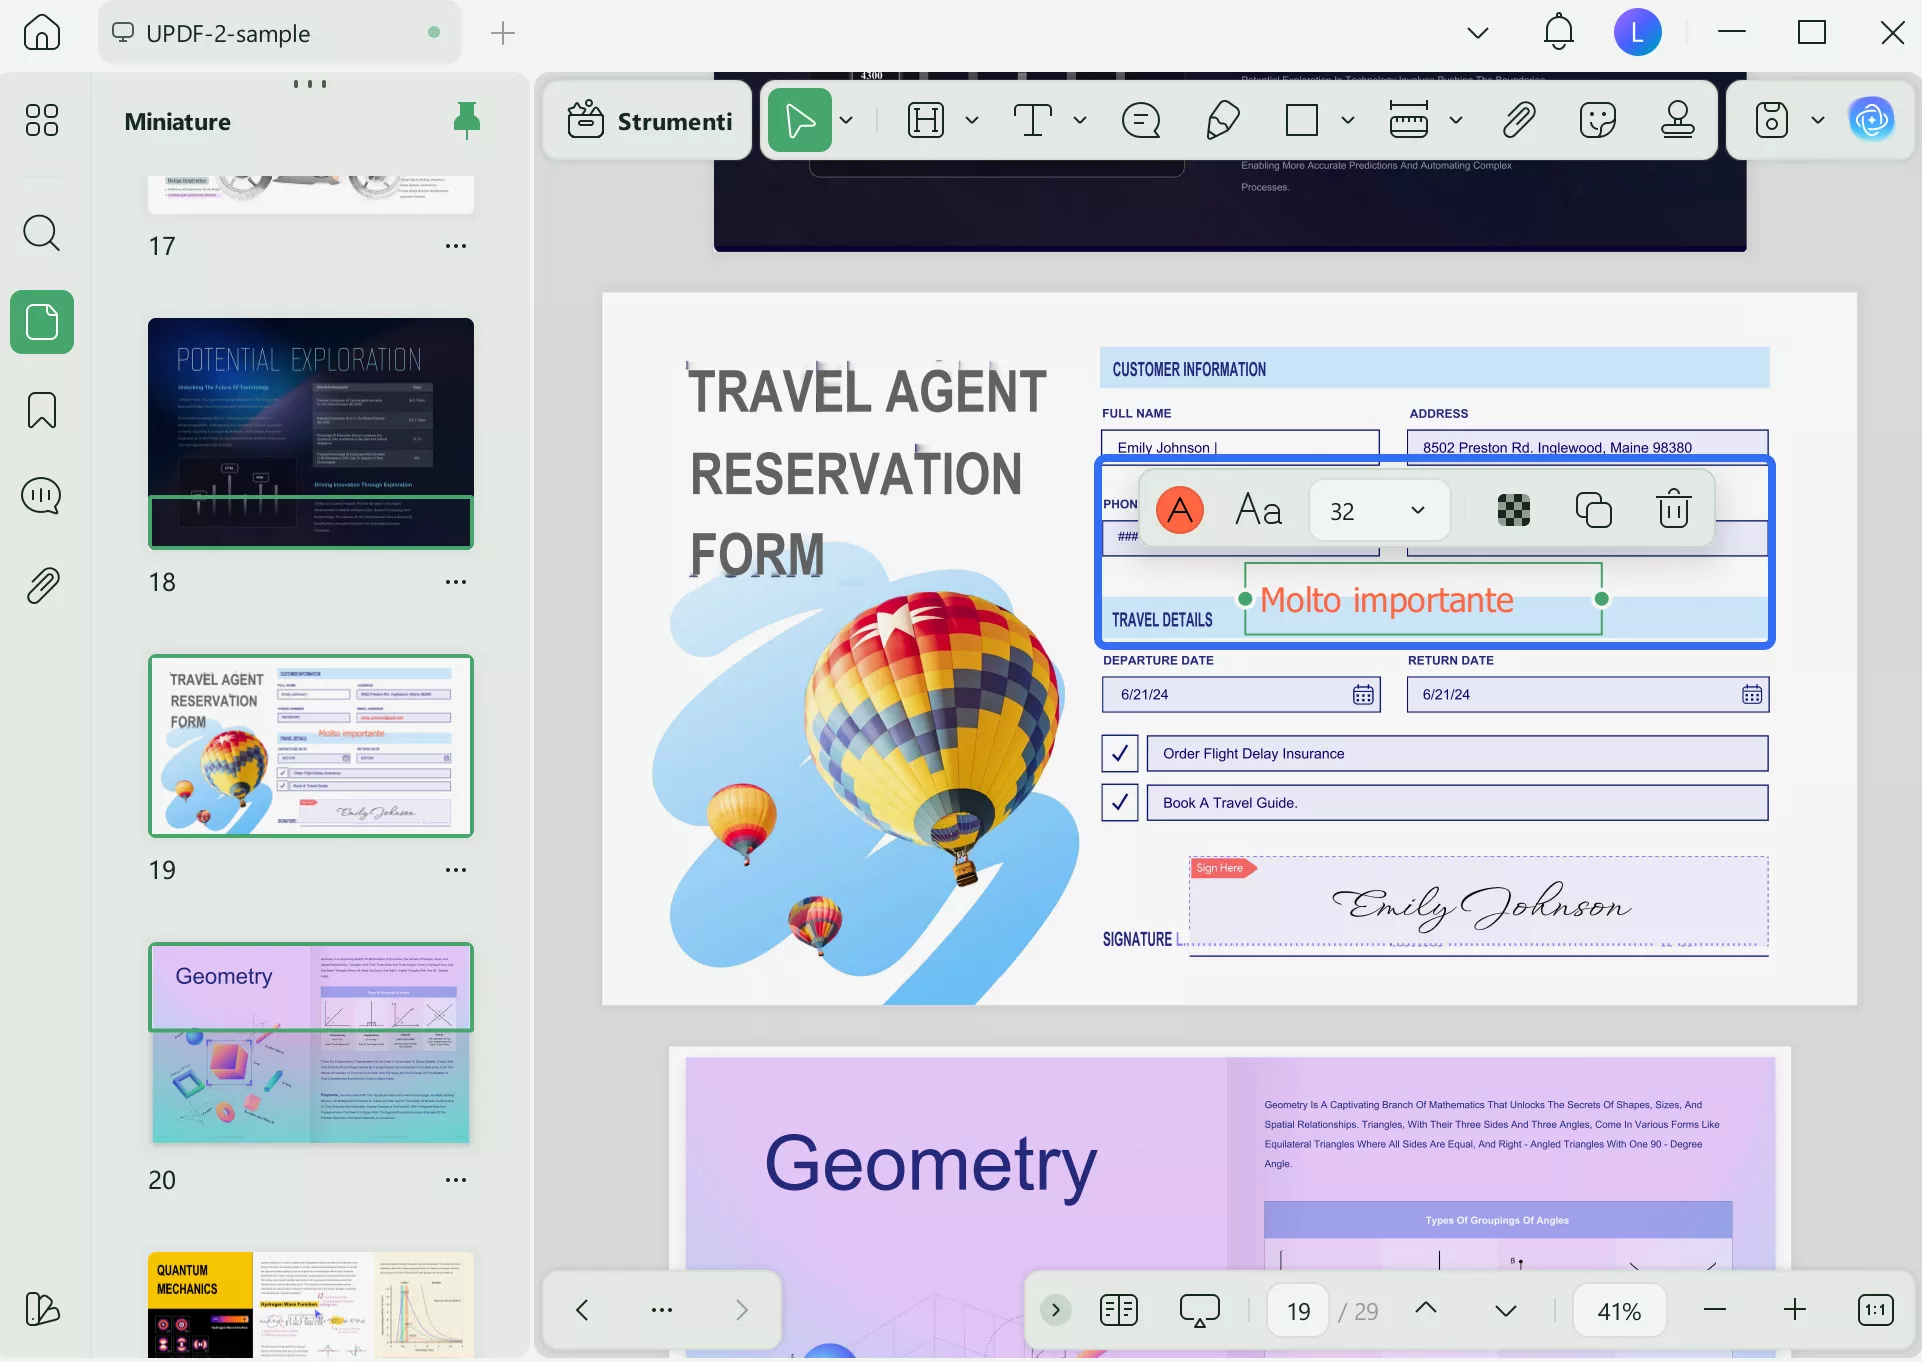Expand the text tool dropdown arrow
This screenshot has width=1922, height=1362.
pos(1080,120)
